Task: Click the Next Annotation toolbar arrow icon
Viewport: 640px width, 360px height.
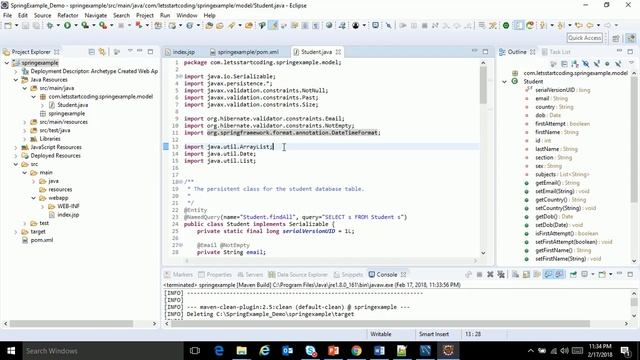Action: (x=542, y=26)
